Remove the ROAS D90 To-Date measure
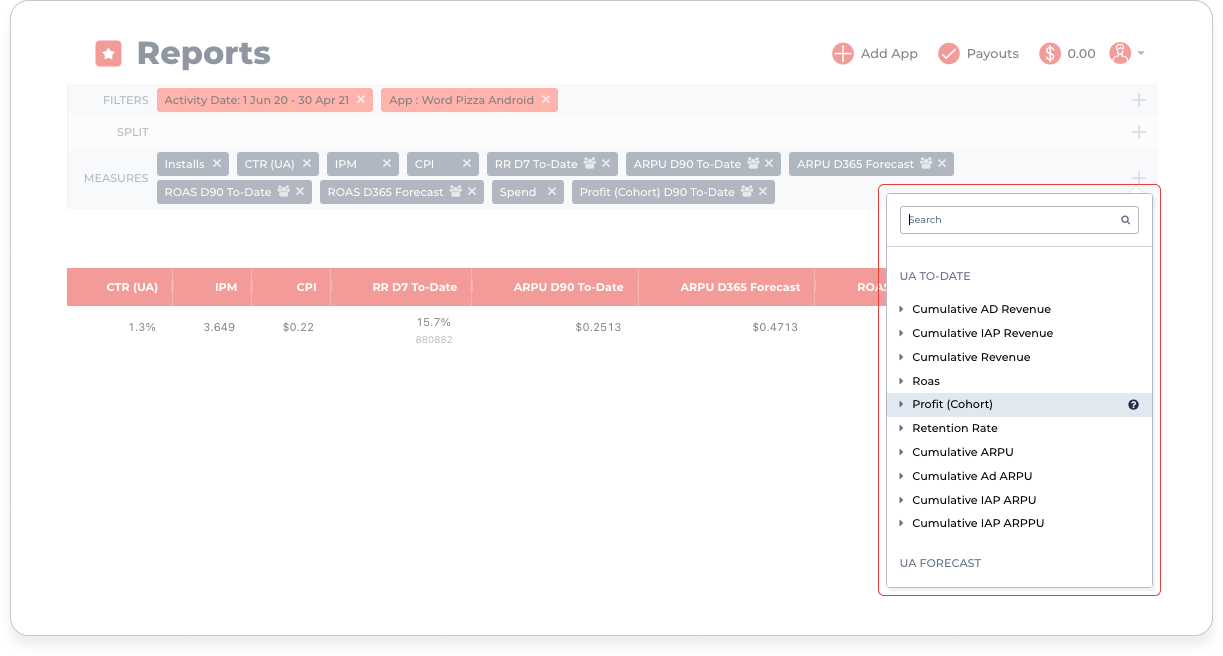The width and height of the screenshot is (1223, 656). (300, 192)
